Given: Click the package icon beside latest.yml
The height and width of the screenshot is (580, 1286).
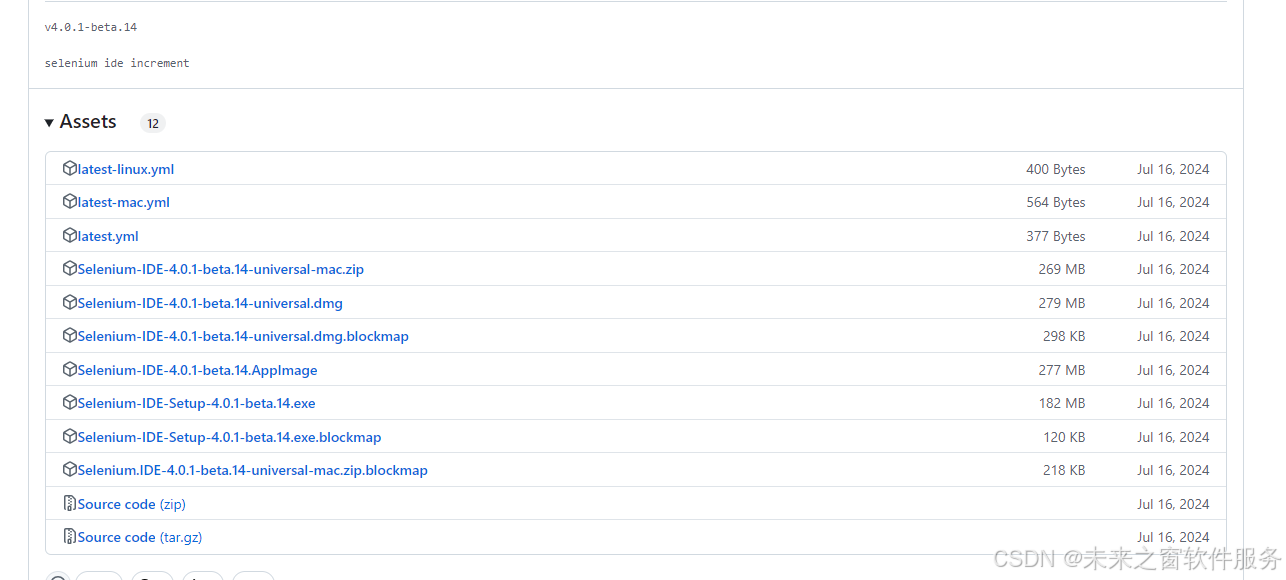Looking at the screenshot, I should click(70, 235).
